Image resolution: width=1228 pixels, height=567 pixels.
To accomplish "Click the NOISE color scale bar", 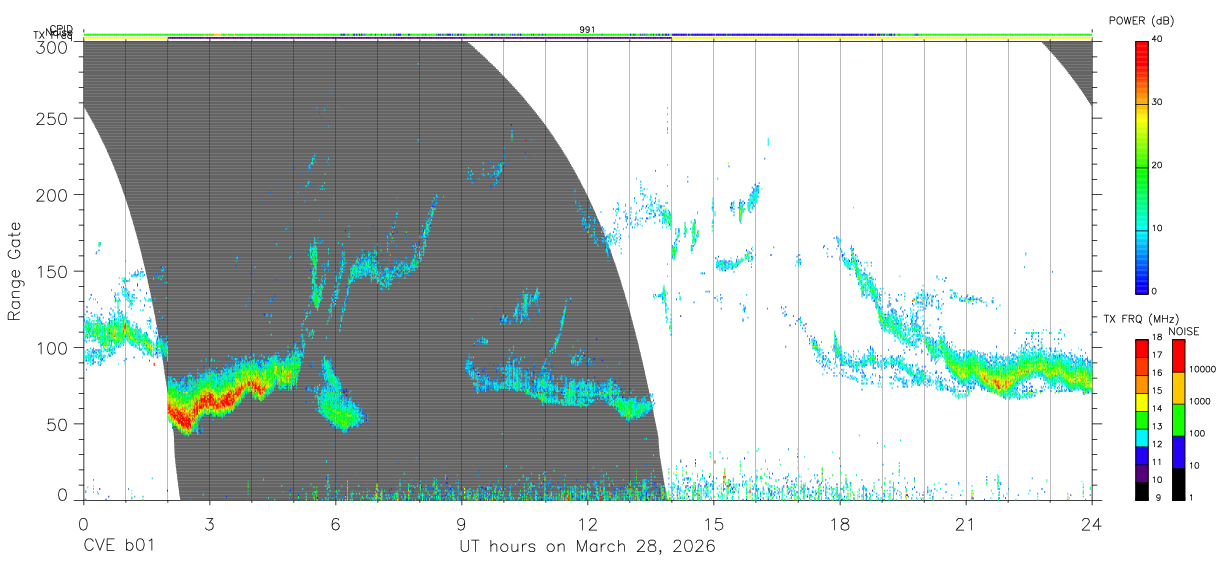I will pyautogui.click(x=1179, y=419).
